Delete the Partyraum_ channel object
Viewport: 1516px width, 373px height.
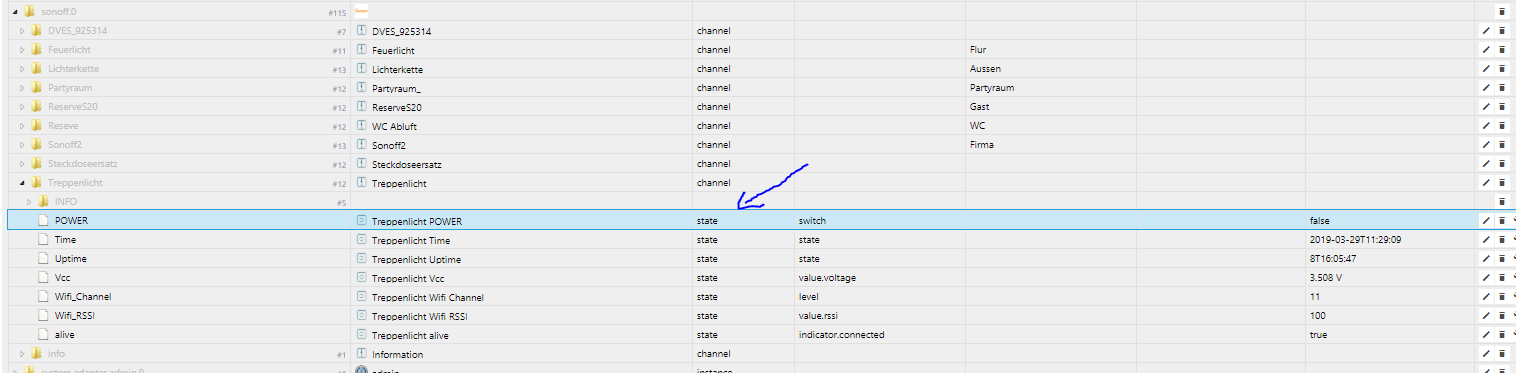coord(1501,88)
